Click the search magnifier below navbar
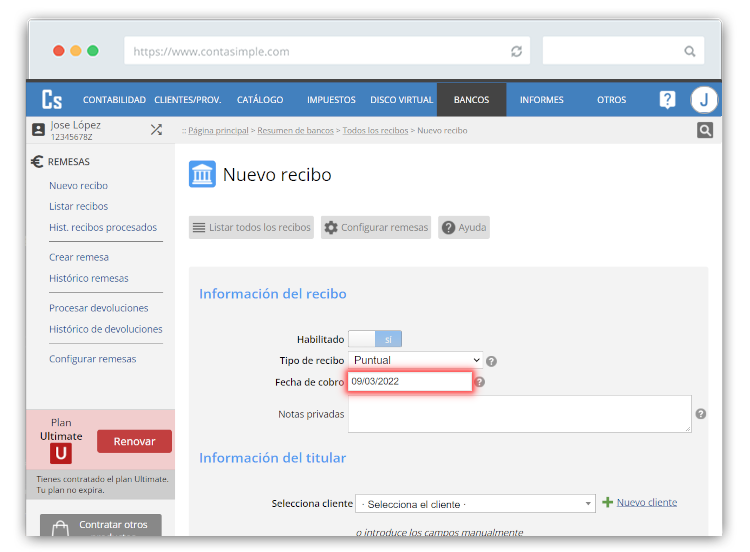Image resolution: width=750 pixels, height=552 pixels. click(705, 130)
